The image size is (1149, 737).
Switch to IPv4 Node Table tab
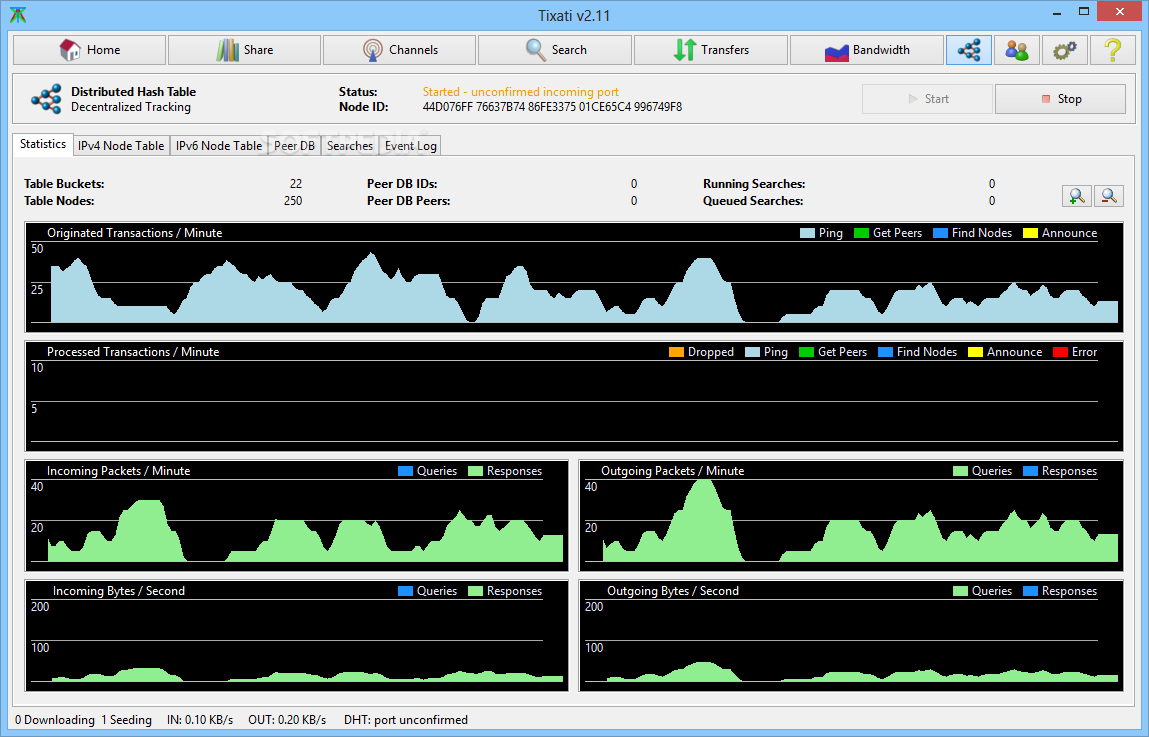click(x=121, y=146)
